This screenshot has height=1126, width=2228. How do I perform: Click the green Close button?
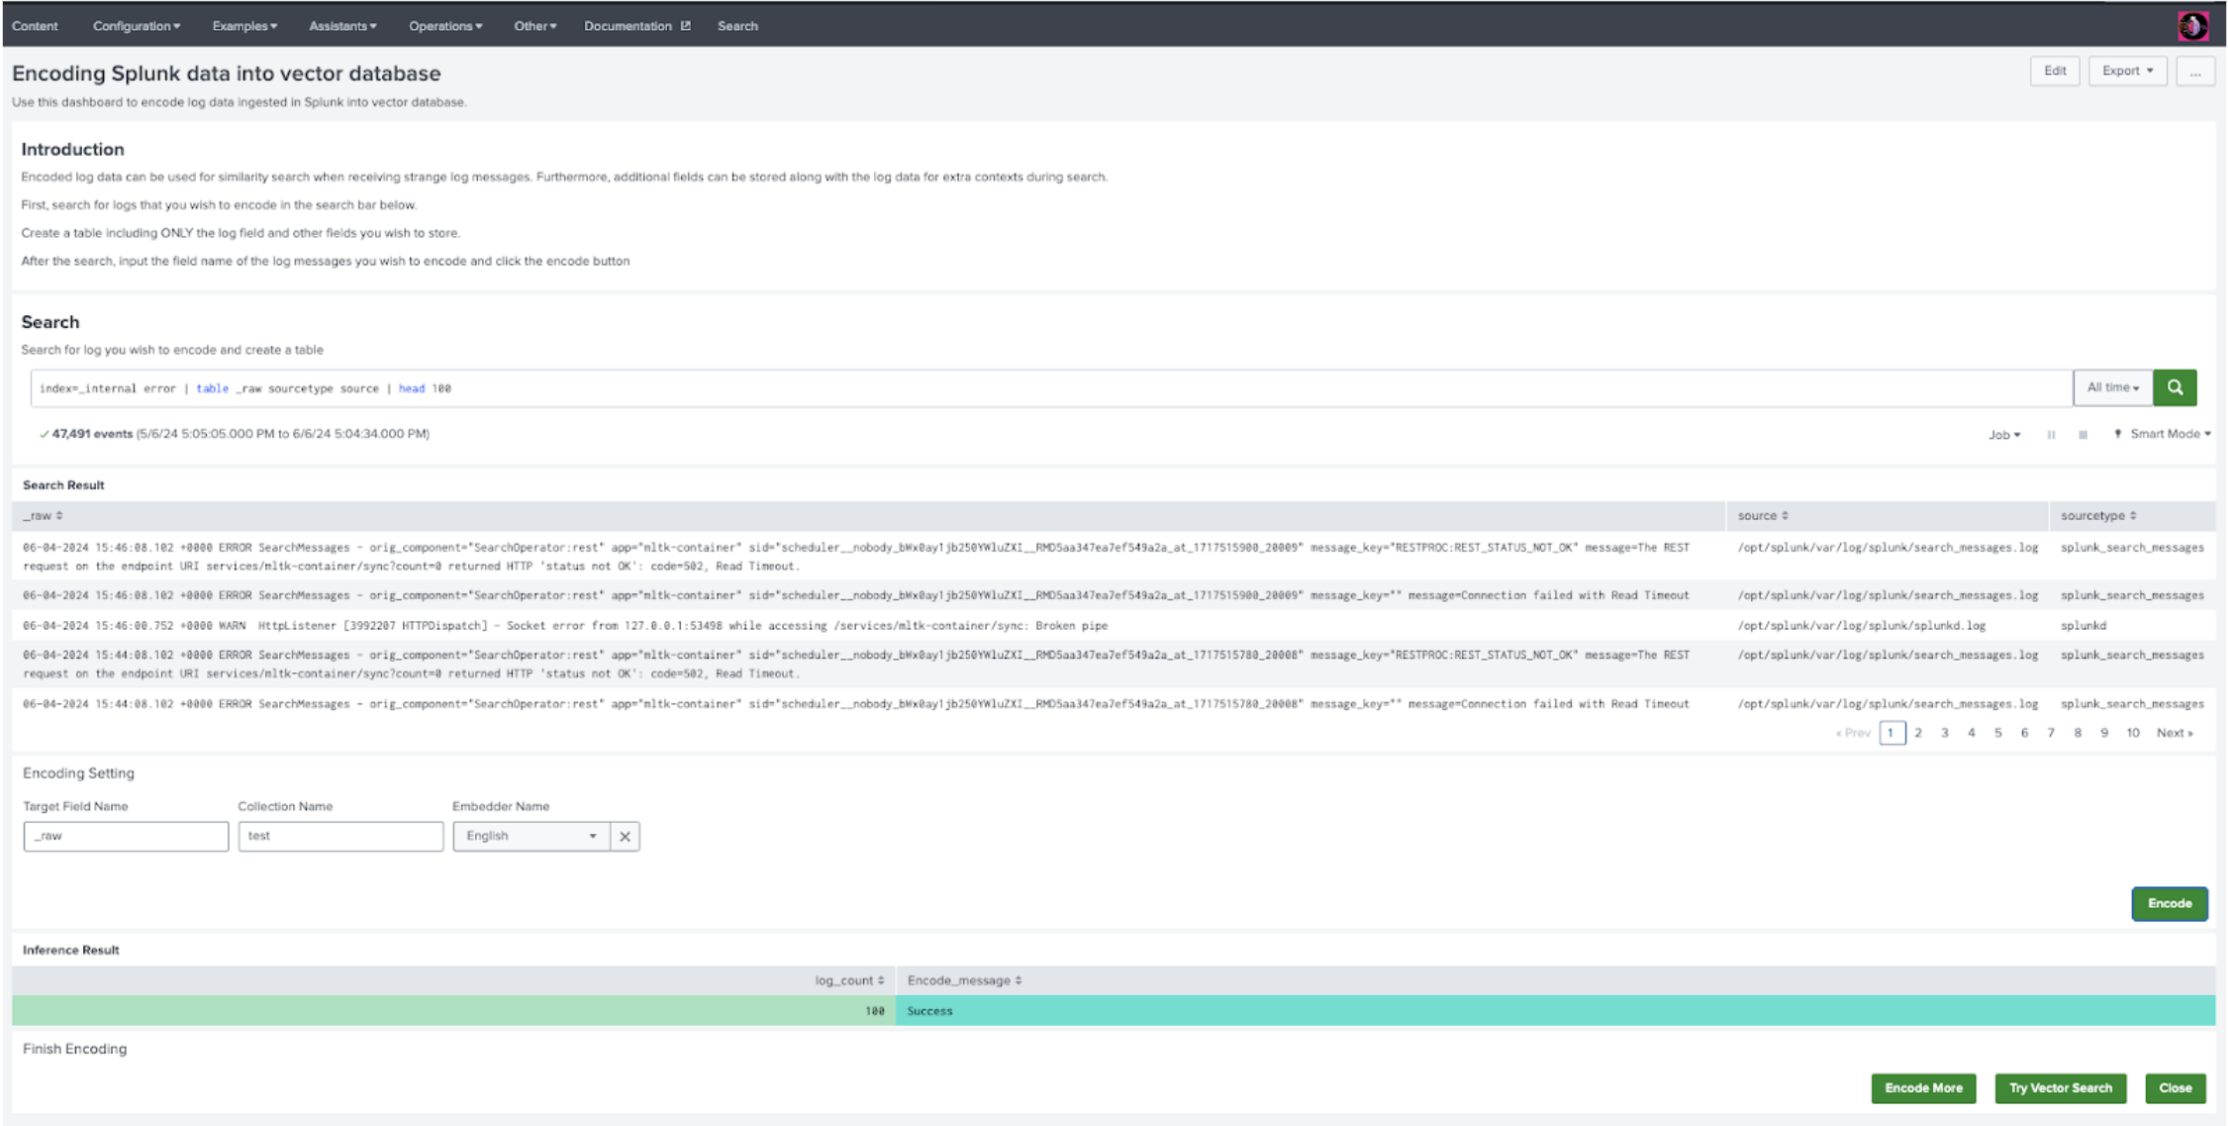point(2175,1089)
